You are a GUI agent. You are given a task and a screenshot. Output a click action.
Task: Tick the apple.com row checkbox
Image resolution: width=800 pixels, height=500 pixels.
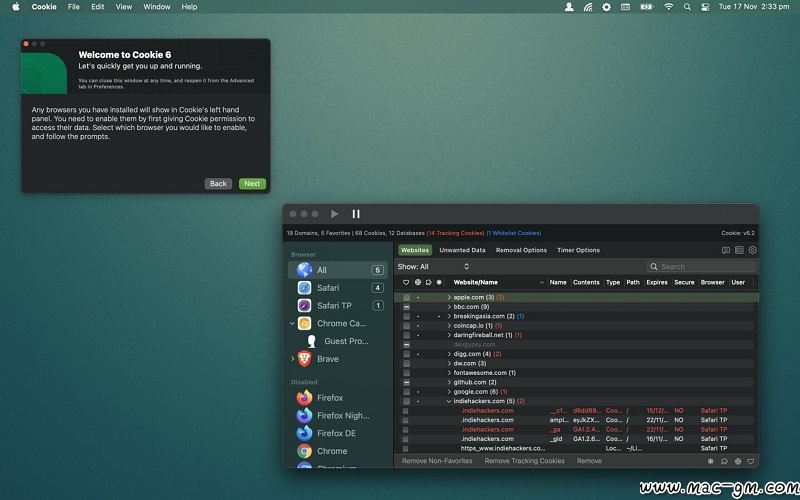(406, 297)
